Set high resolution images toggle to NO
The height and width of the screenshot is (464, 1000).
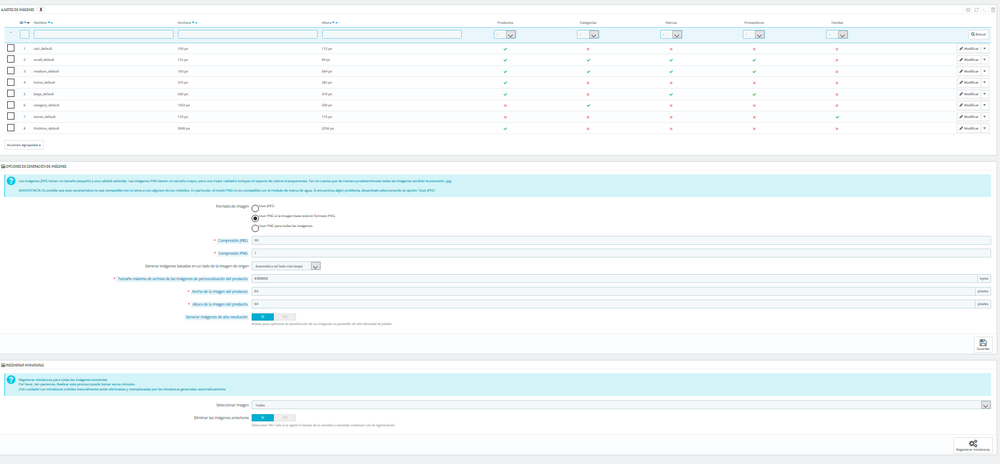[x=285, y=317]
